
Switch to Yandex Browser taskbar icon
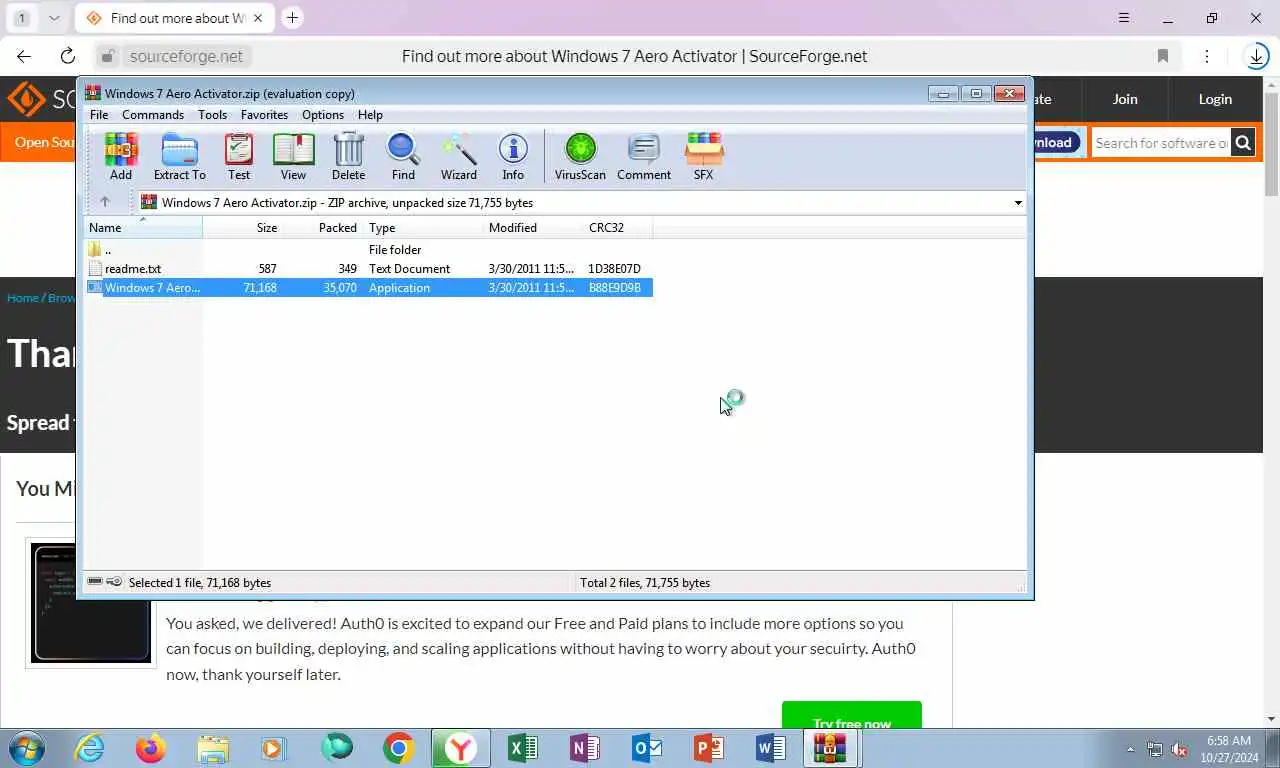tap(460, 748)
